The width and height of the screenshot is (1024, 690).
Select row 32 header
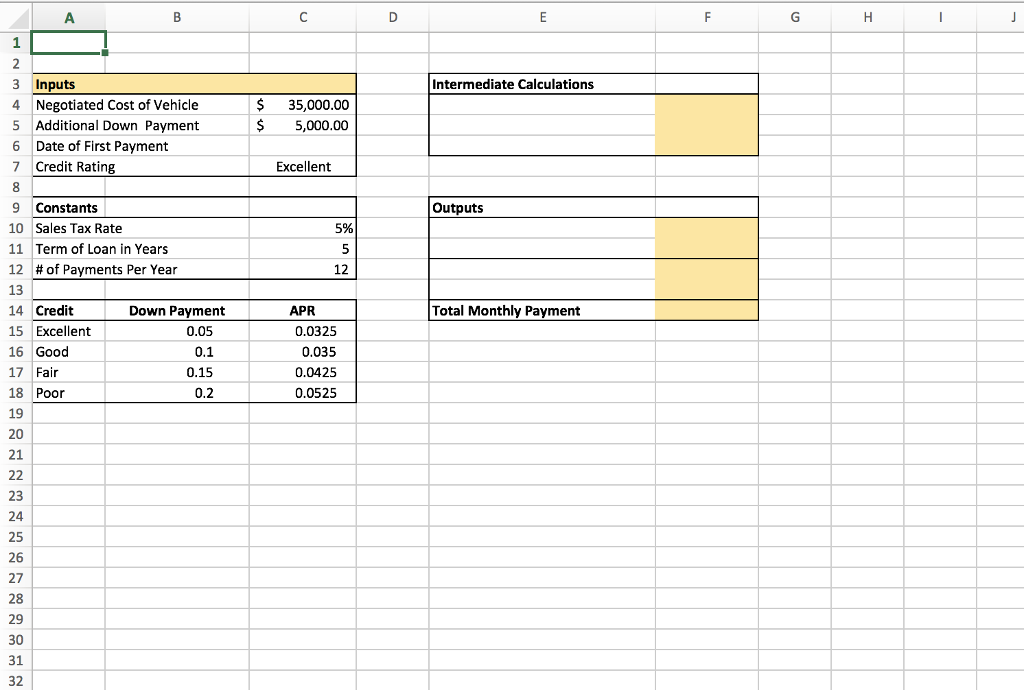coord(16,681)
